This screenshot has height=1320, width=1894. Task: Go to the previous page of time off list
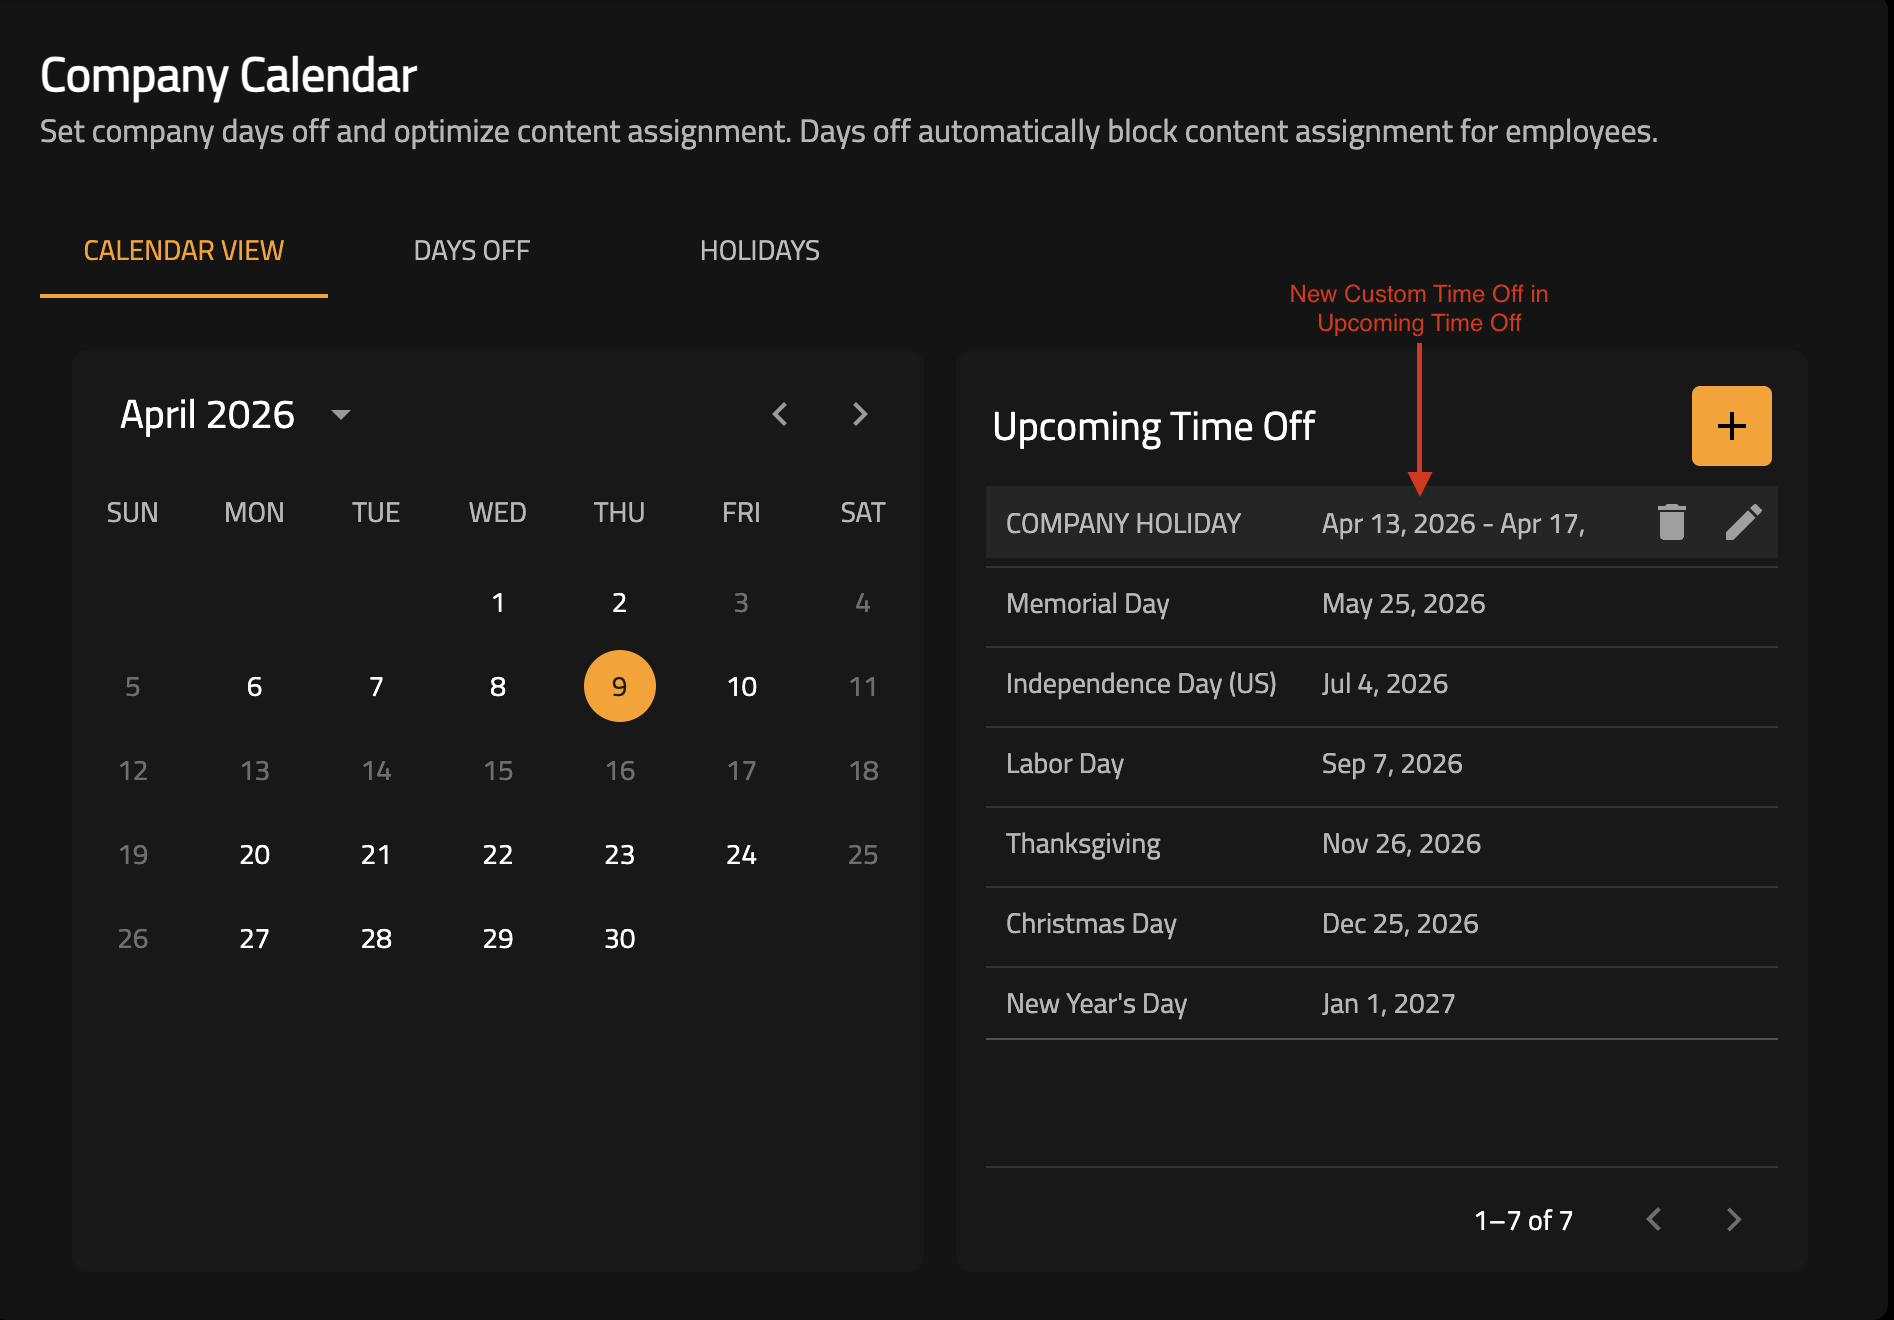1654,1219
